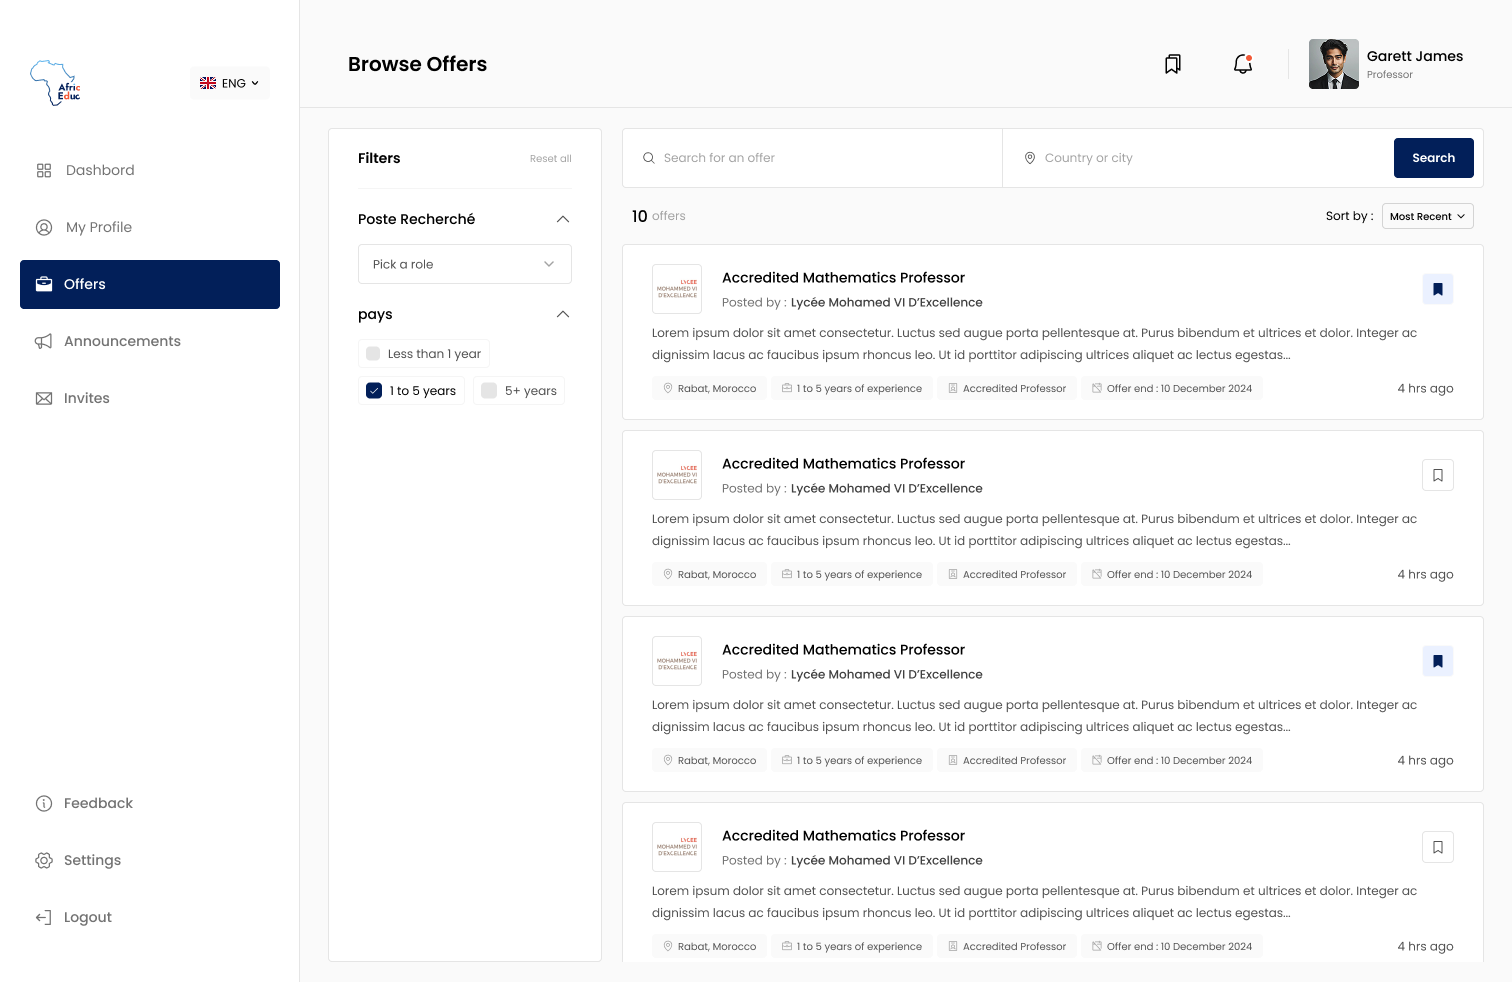Click the My Profile user icon
Viewport: 1512px width, 982px height.
(44, 227)
